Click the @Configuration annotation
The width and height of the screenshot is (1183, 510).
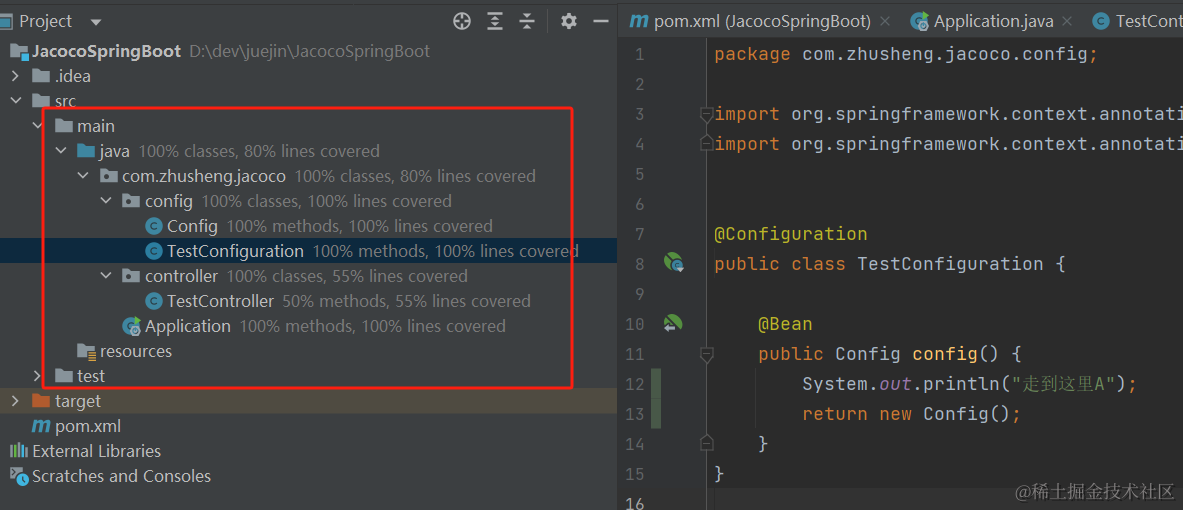(x=791, y=234)
